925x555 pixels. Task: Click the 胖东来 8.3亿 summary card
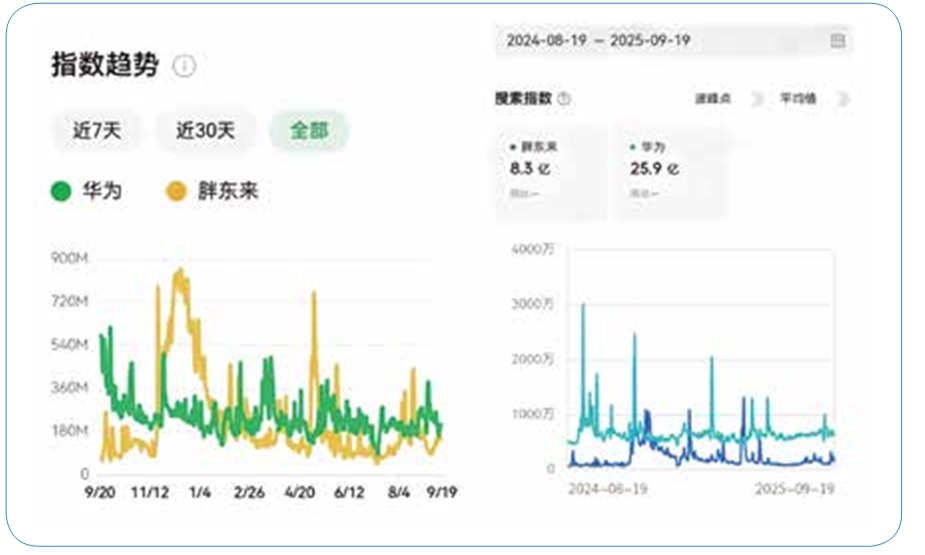(551, 171)
